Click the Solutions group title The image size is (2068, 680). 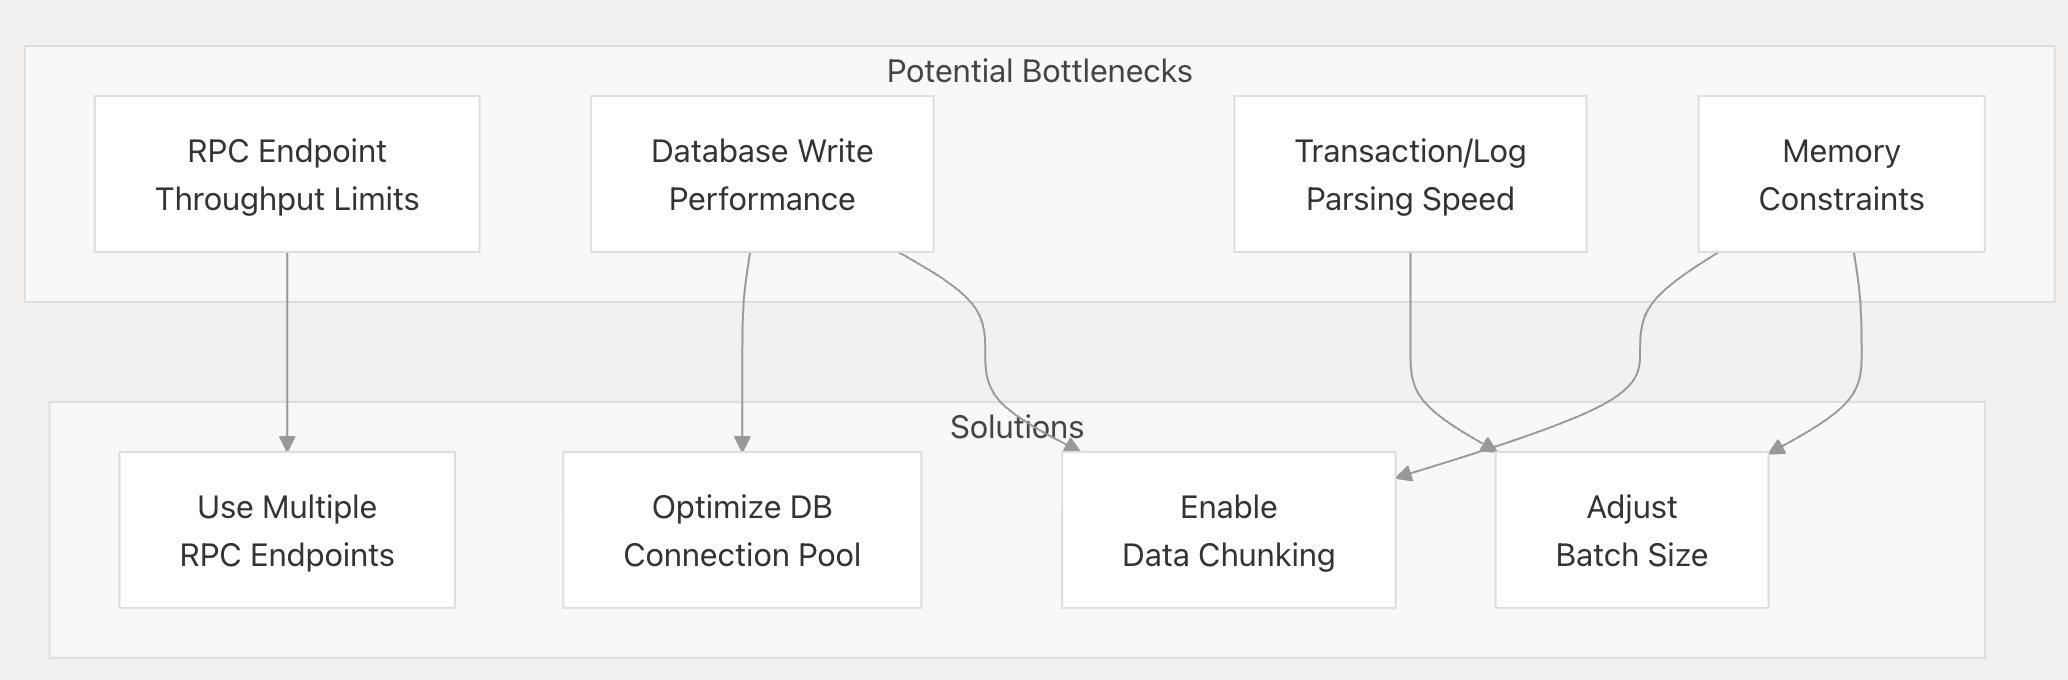point(1016,427)
